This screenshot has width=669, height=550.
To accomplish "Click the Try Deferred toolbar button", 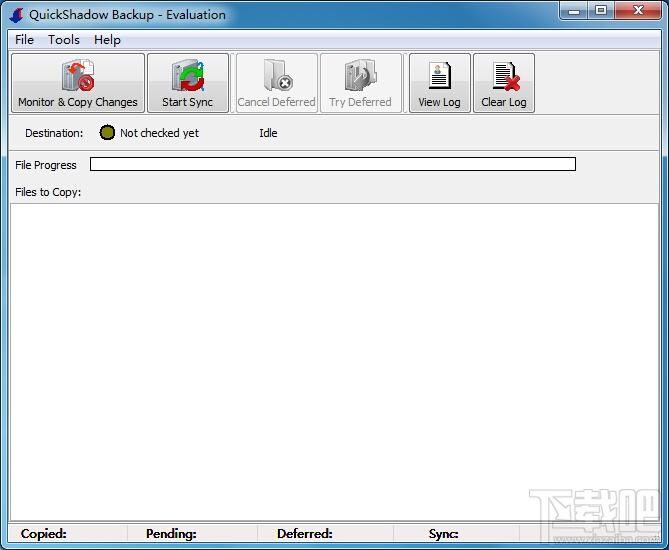I will pos(361,83).
